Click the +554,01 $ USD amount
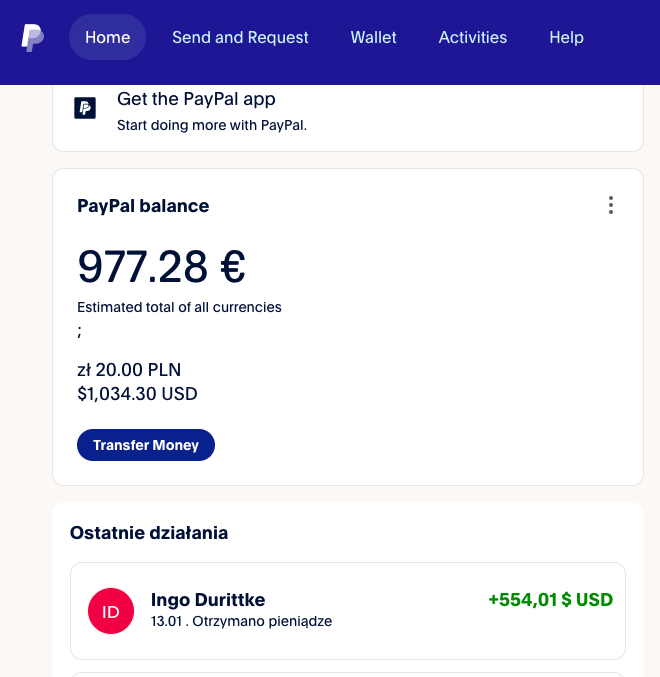Image resolution: width=660 pixels, height=677 pixels. [550, 600]
